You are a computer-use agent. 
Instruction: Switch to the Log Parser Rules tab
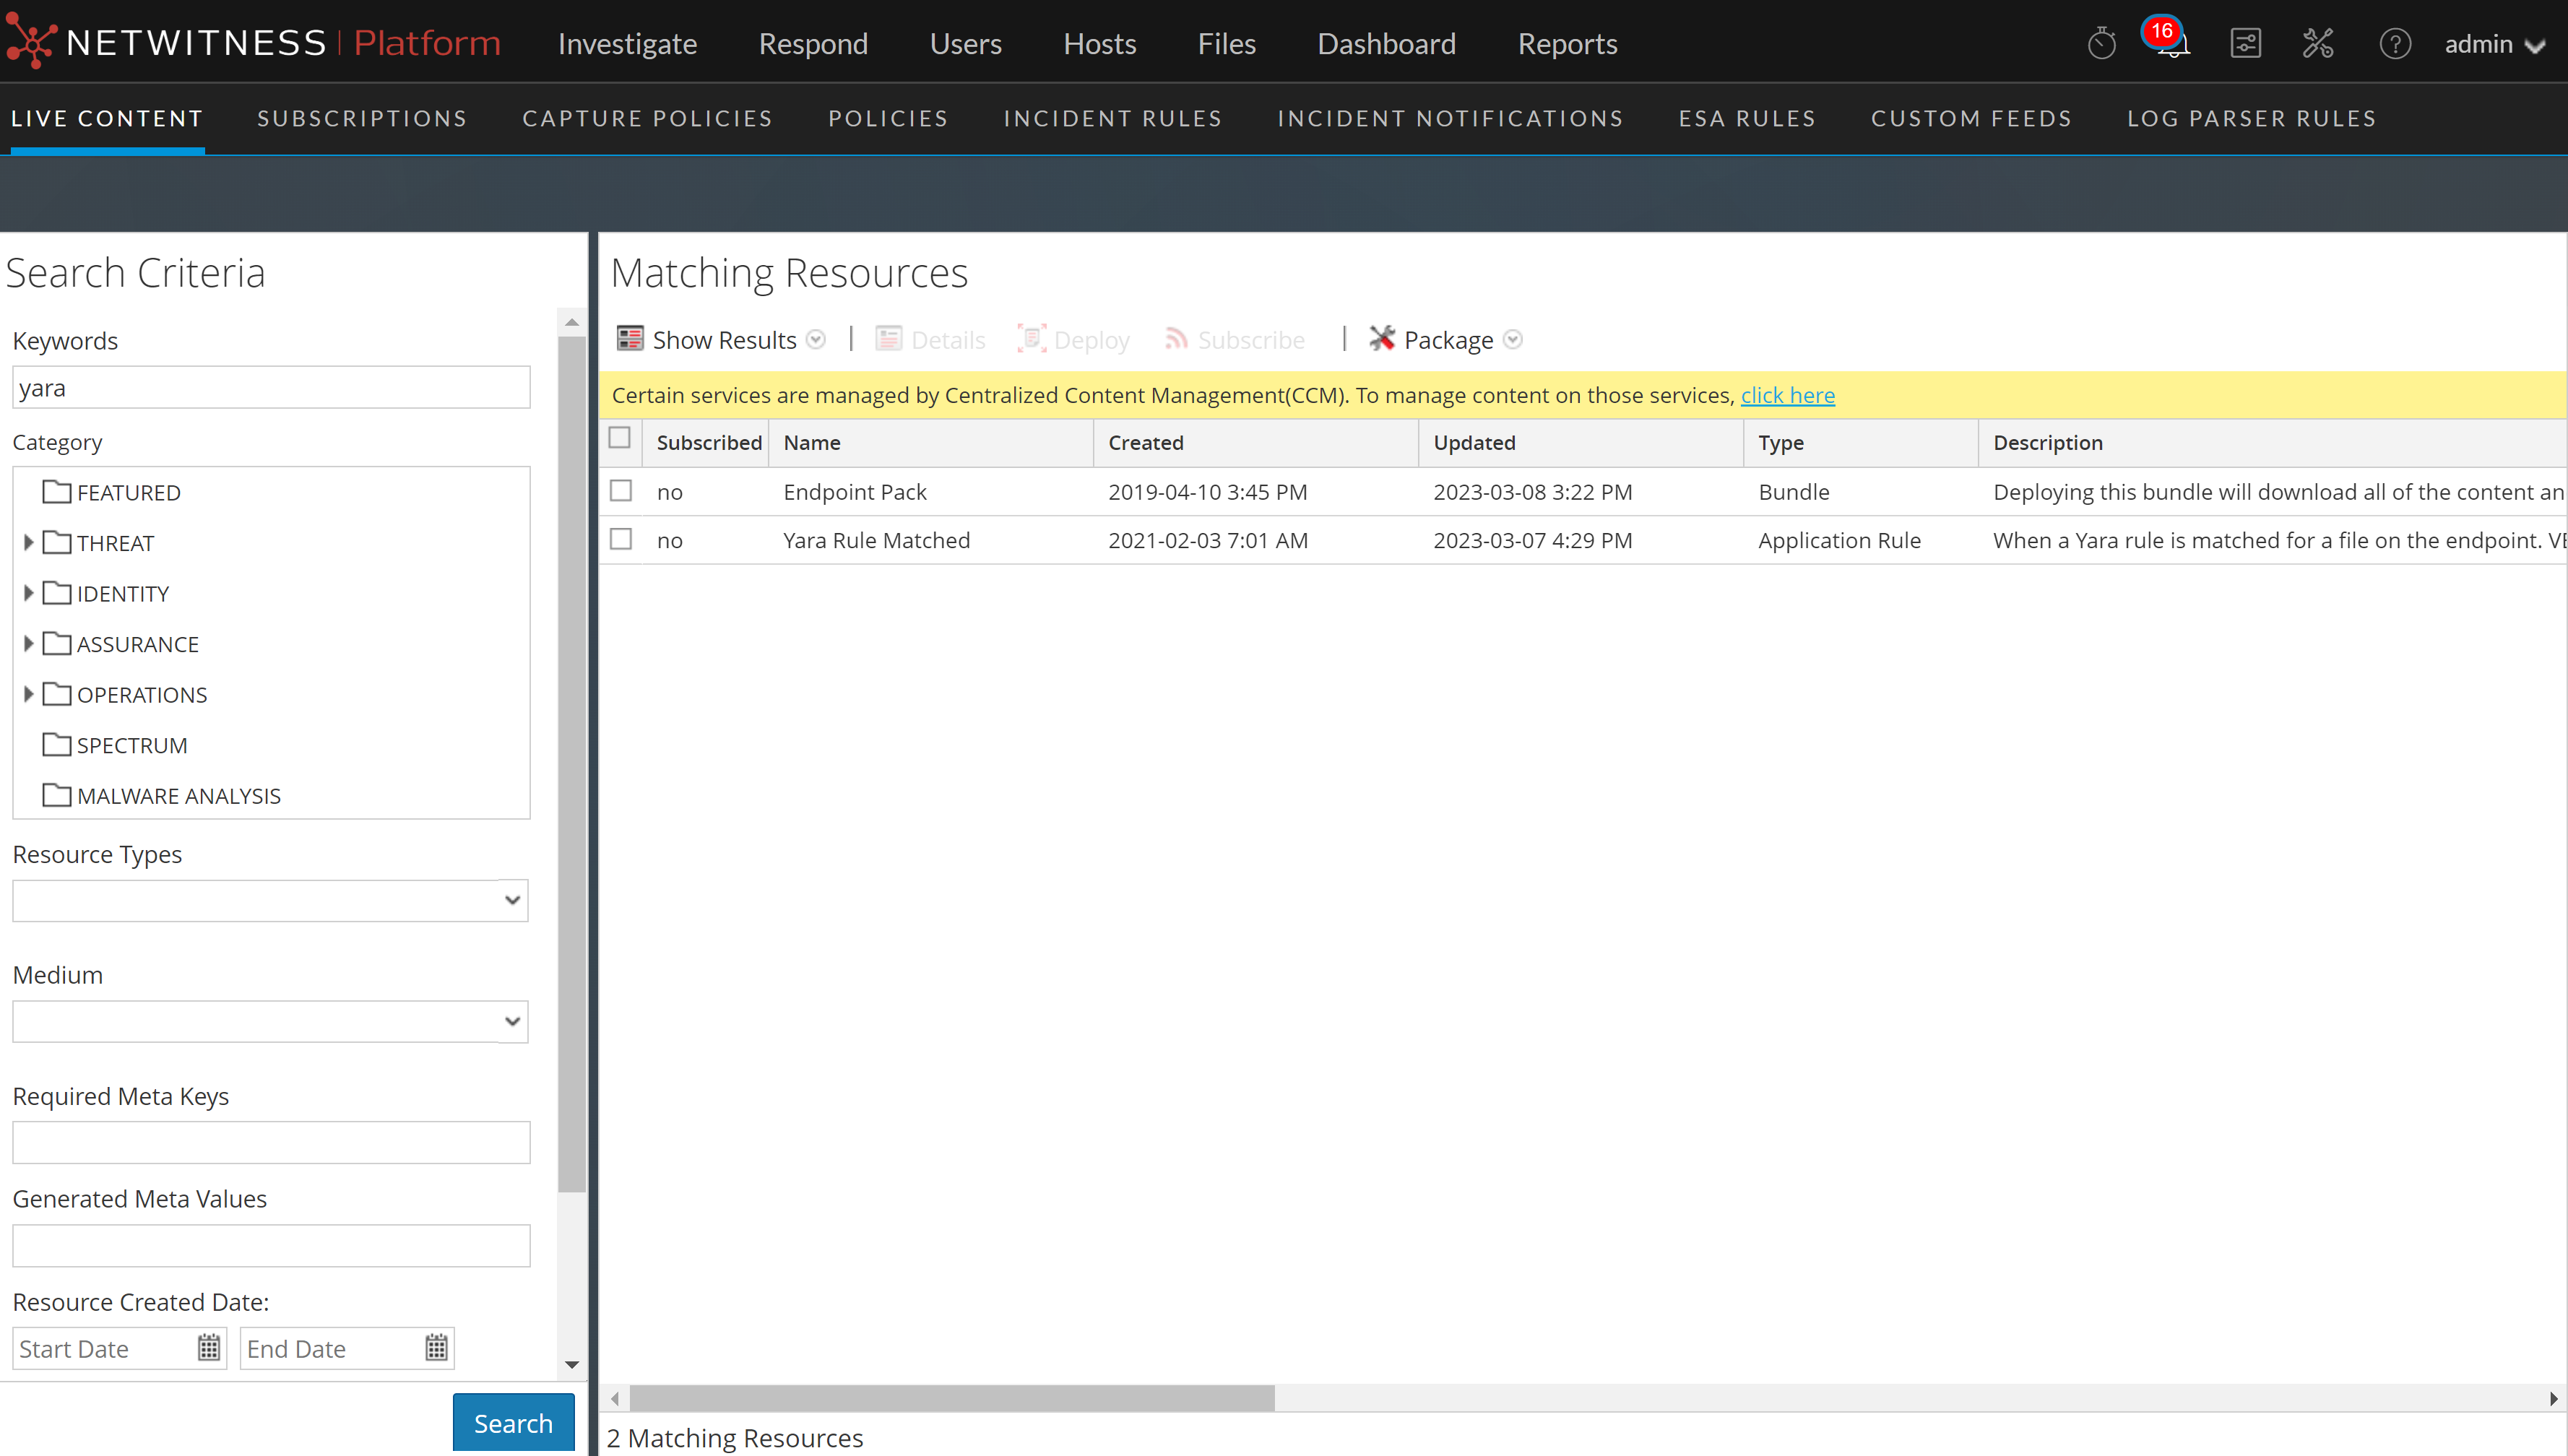[x=2251, y=118]
